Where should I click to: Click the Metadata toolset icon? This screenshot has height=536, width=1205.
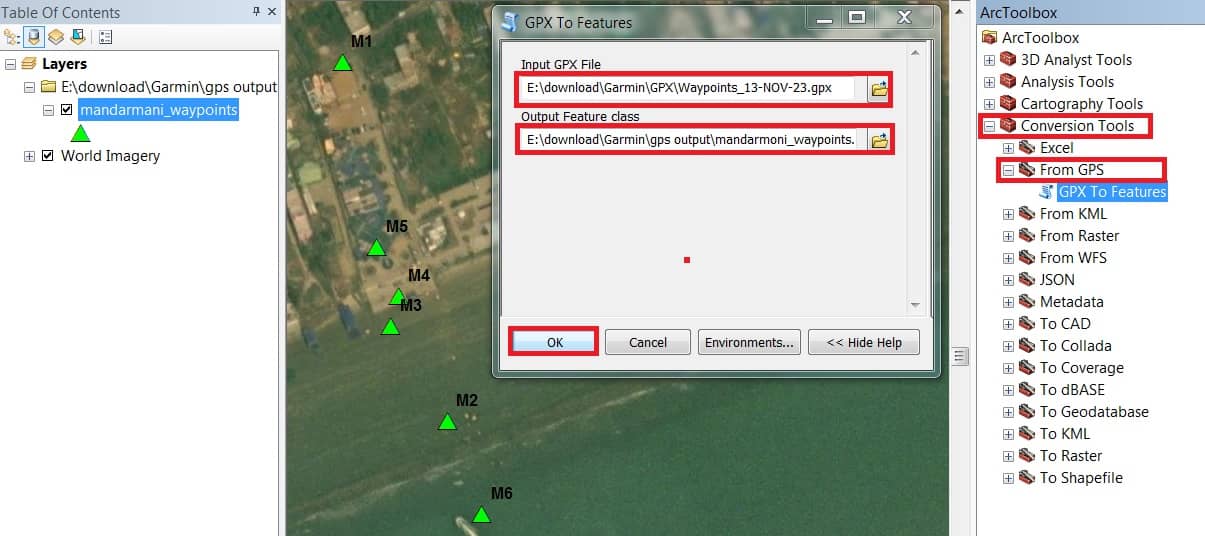coord(1027,302)
